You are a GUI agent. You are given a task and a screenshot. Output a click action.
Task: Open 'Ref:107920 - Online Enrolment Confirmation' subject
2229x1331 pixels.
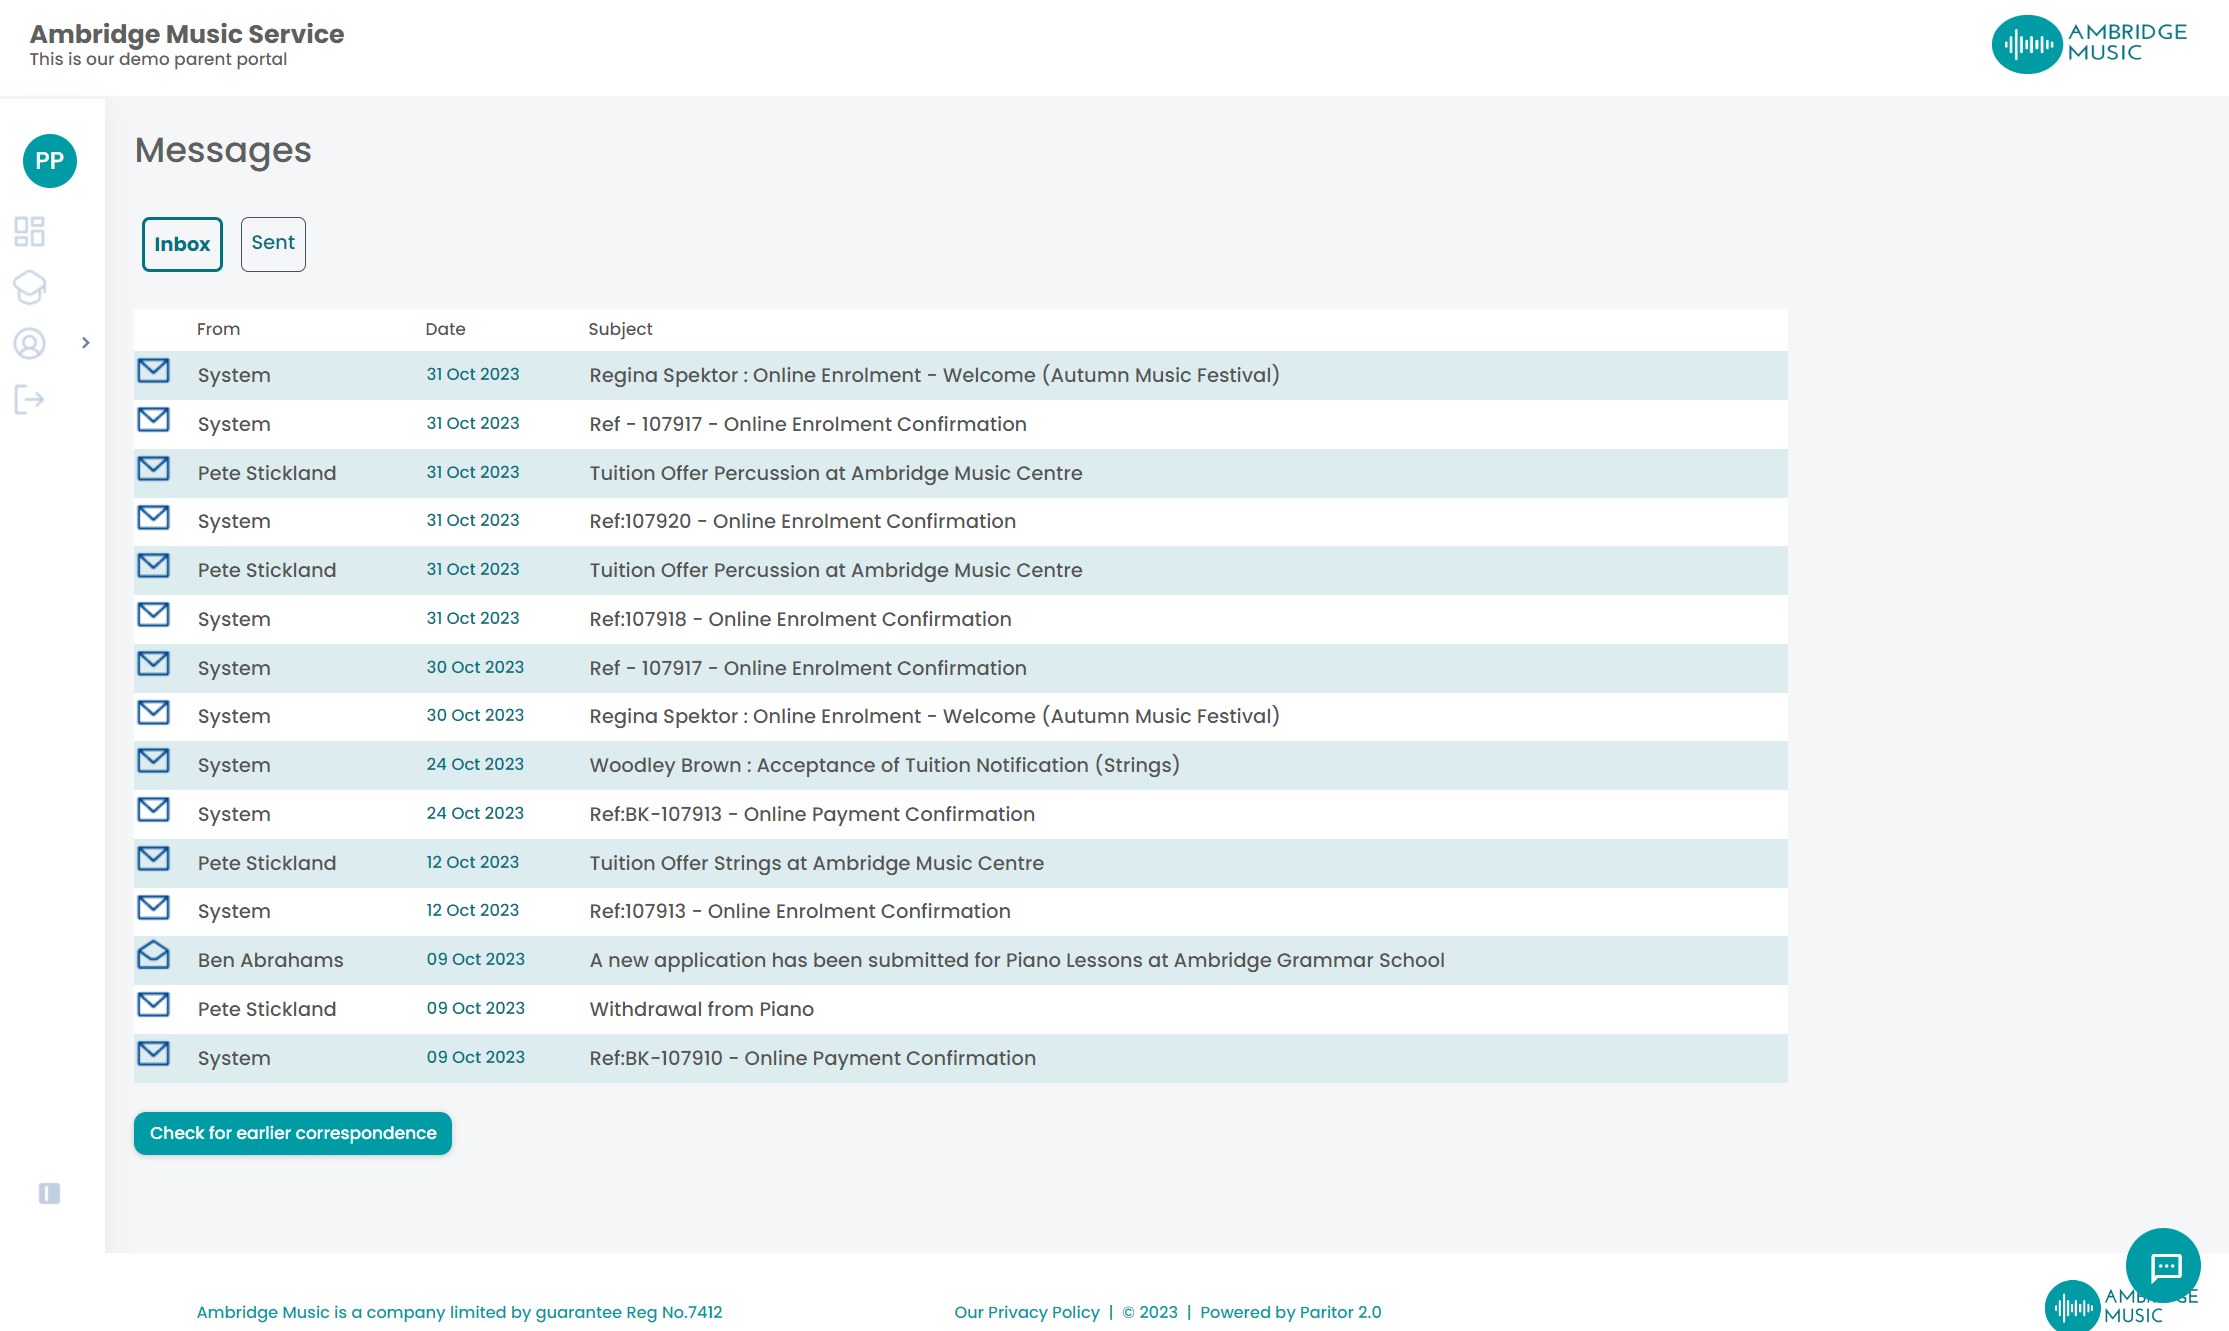coord(802,521)
